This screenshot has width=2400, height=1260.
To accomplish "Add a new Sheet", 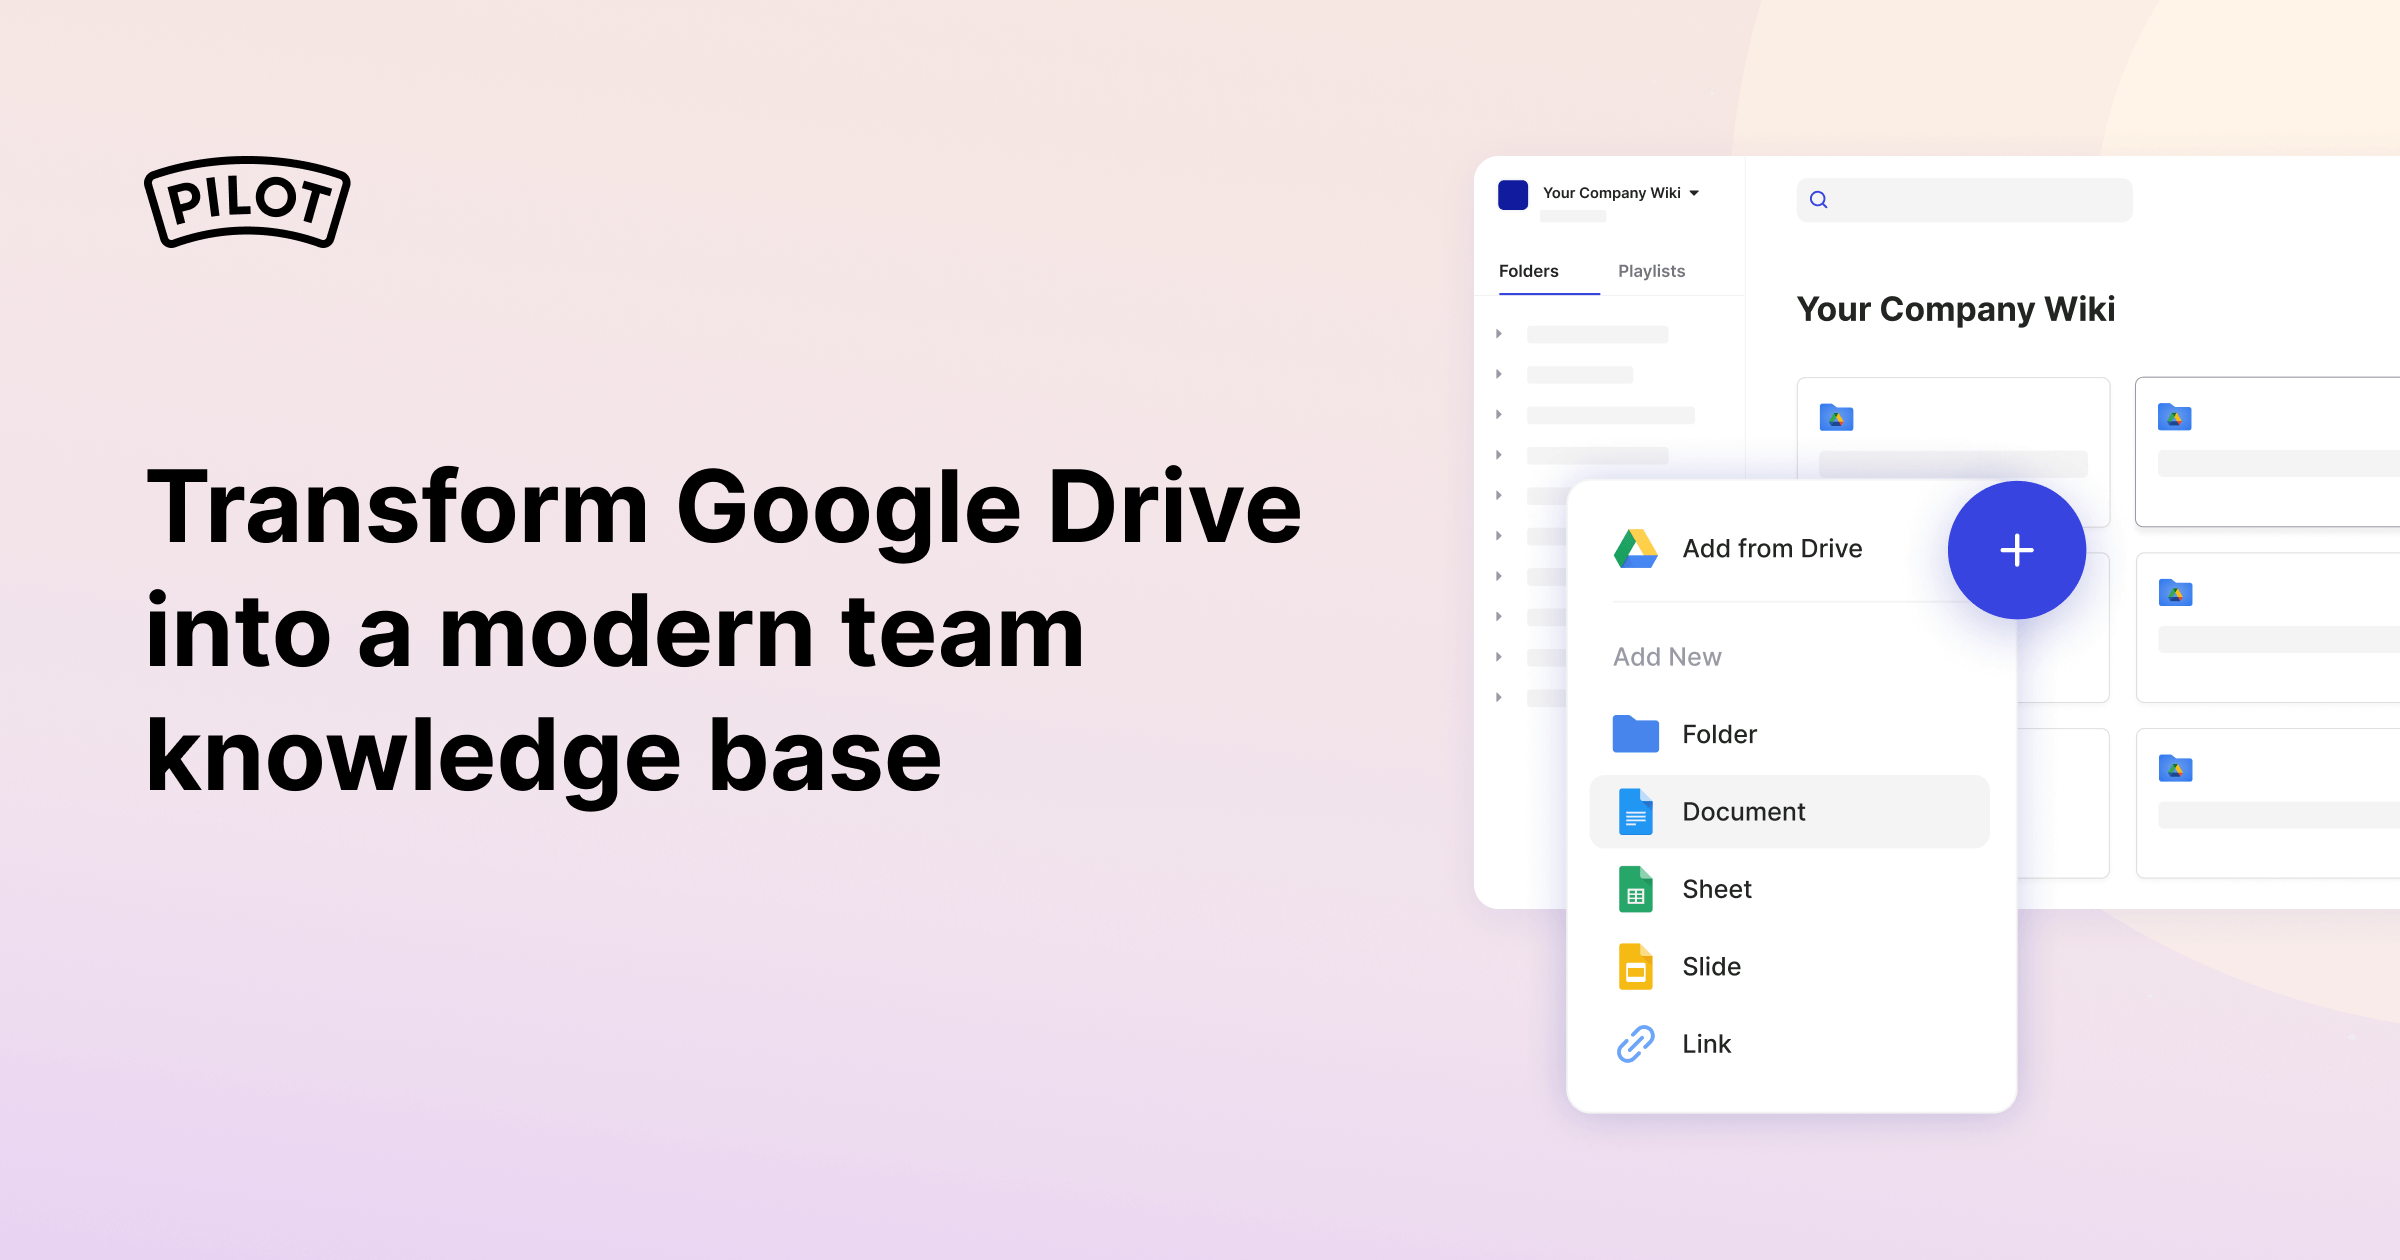I will point(1789,889).
